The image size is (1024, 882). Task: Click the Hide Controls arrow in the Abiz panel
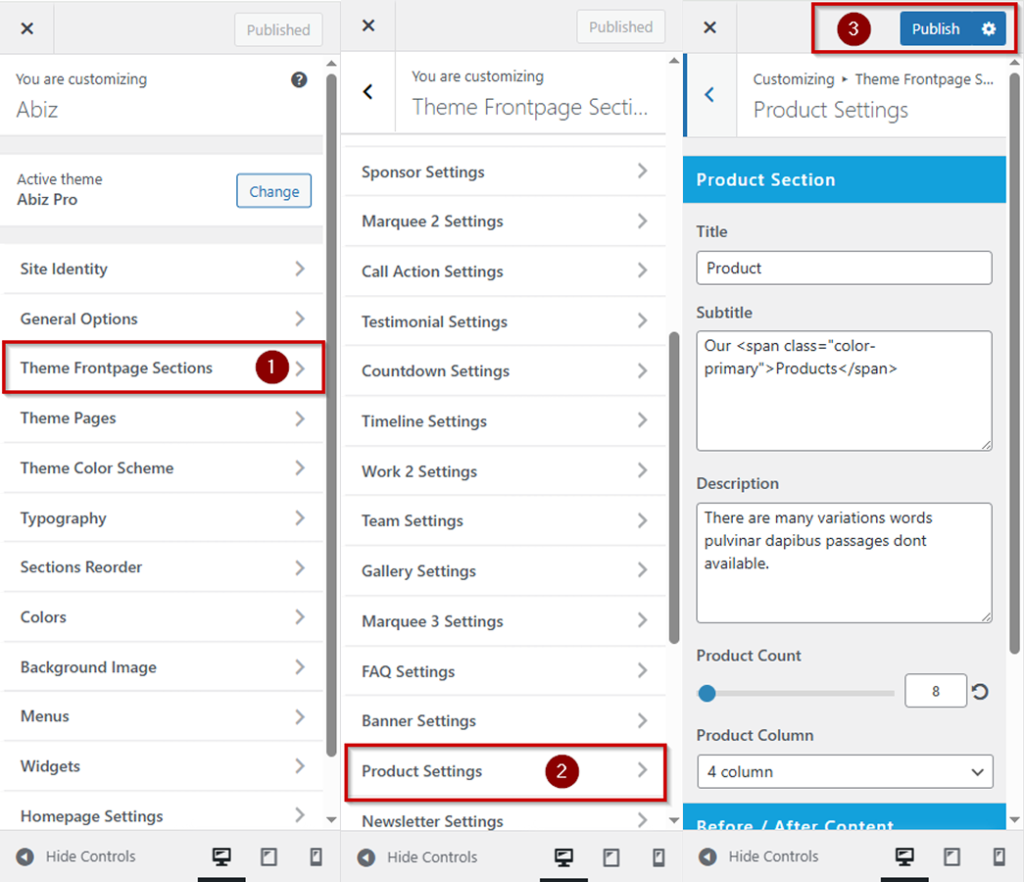[x=25, y=857]
